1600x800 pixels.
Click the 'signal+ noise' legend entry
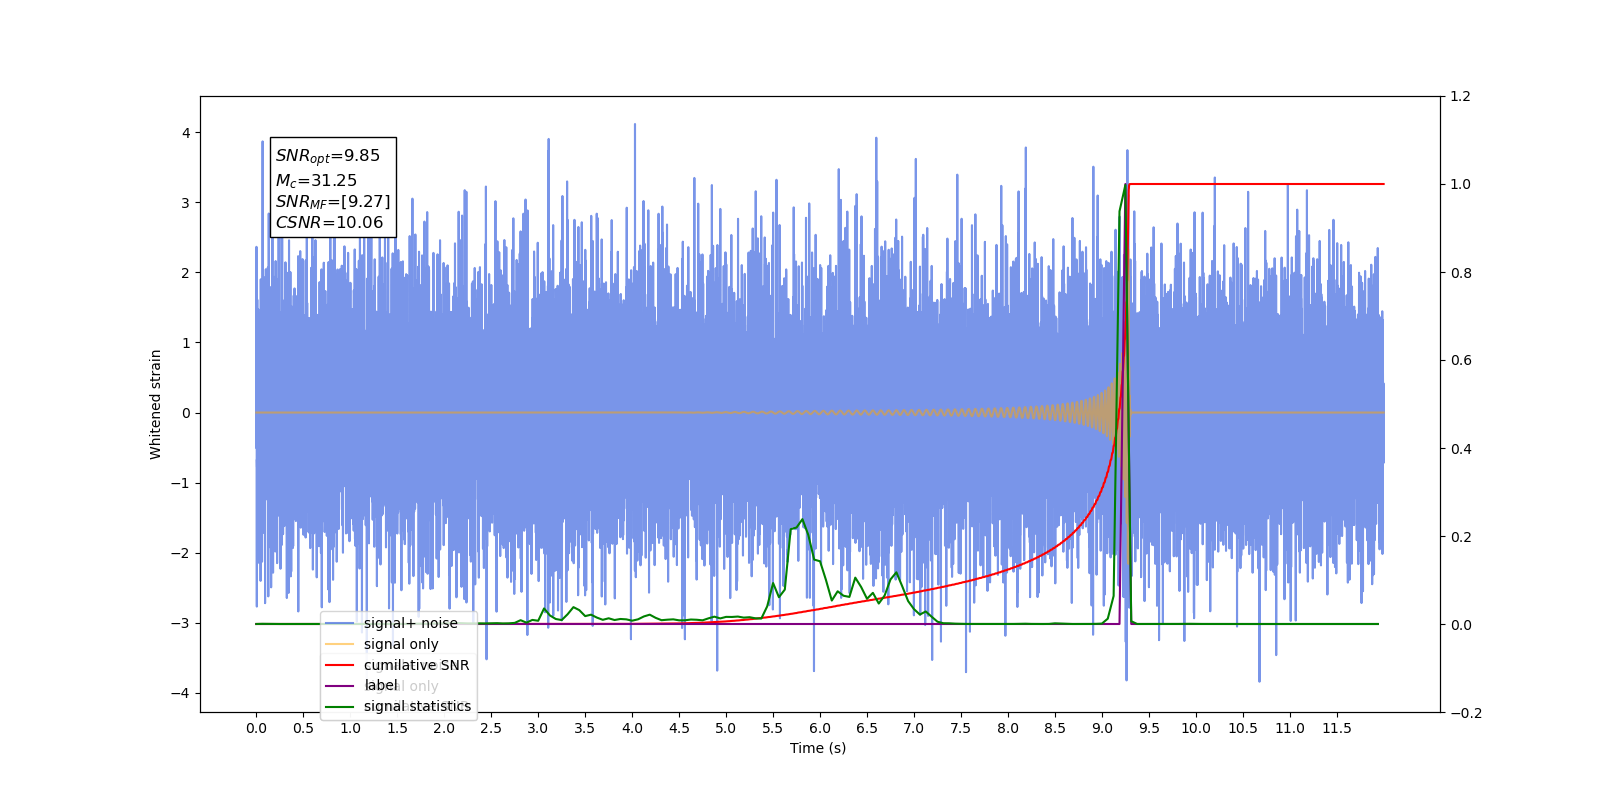click(391, 623)
